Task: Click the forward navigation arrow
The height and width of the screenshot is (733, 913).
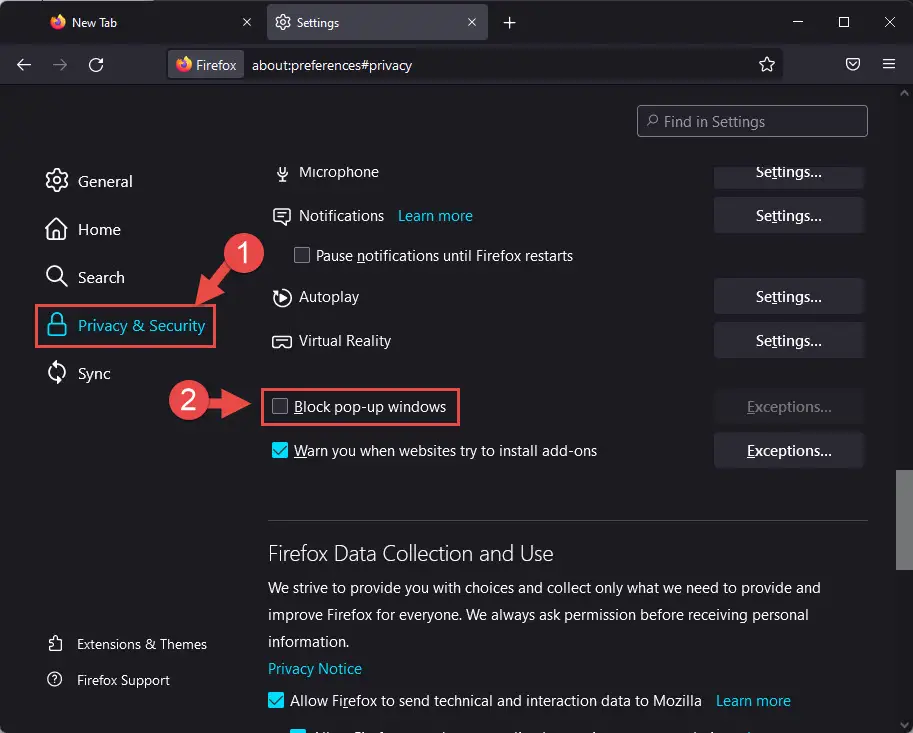Action: (60, 65)
